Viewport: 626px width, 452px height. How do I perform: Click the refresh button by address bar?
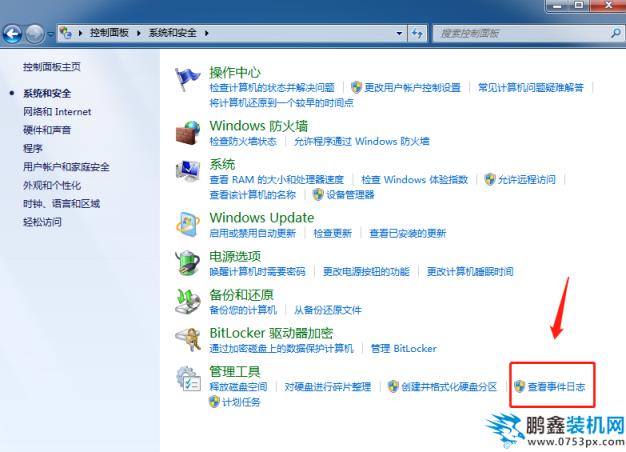click(x=417, y=33)
